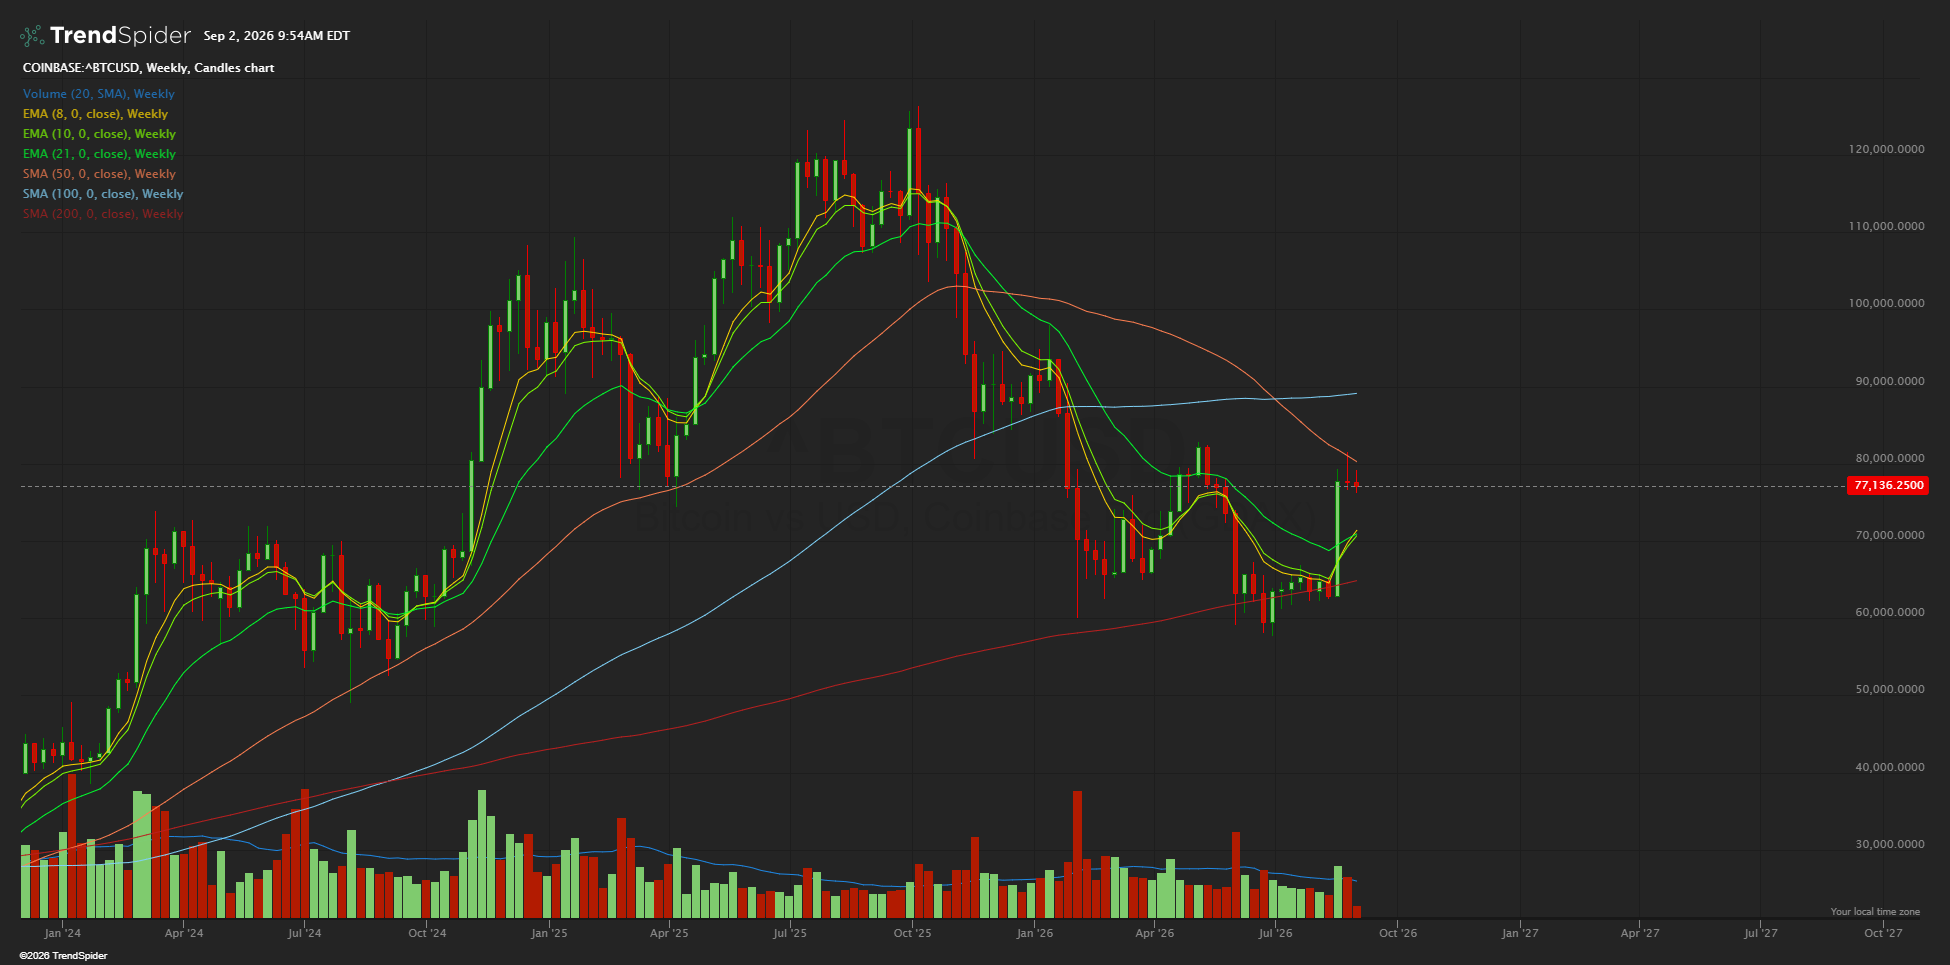Select the Volume (20, SMA) legend entry

98,94
